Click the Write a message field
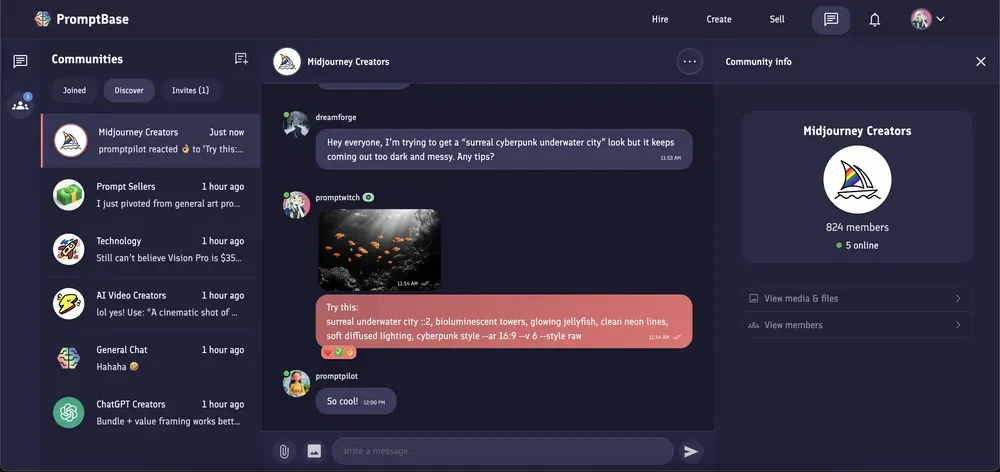Viewport: 1000px width, 472px height. (x=503, y=451)
